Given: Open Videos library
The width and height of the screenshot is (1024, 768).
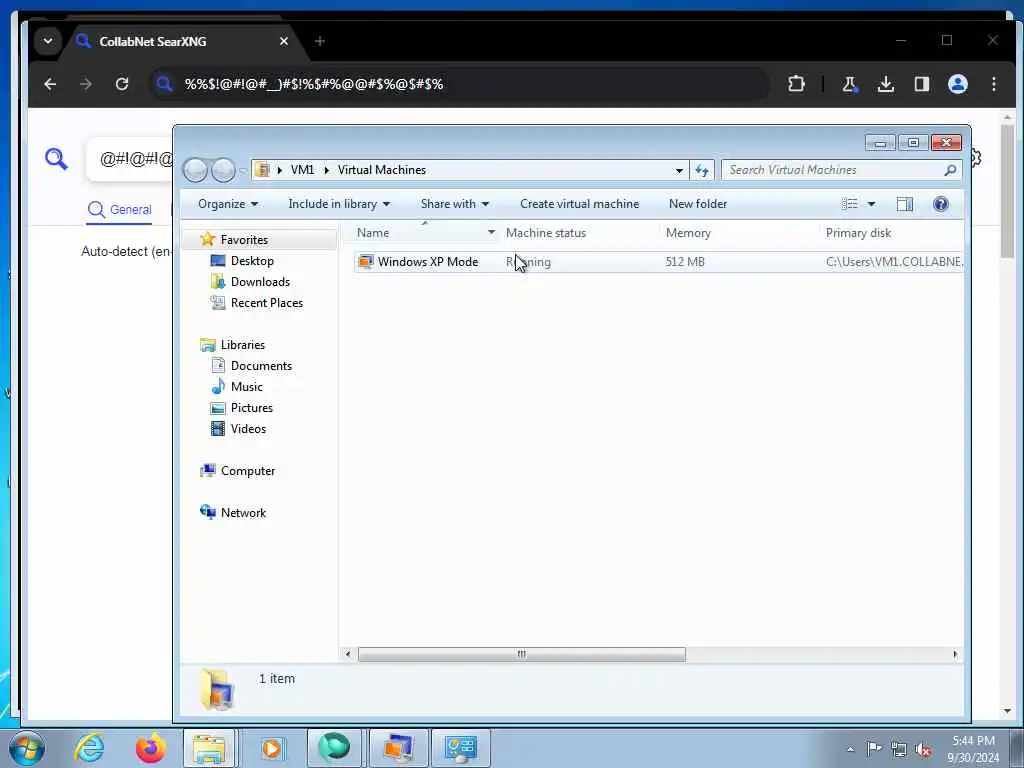Looking at the screenshot, I should tap(248, 428).
